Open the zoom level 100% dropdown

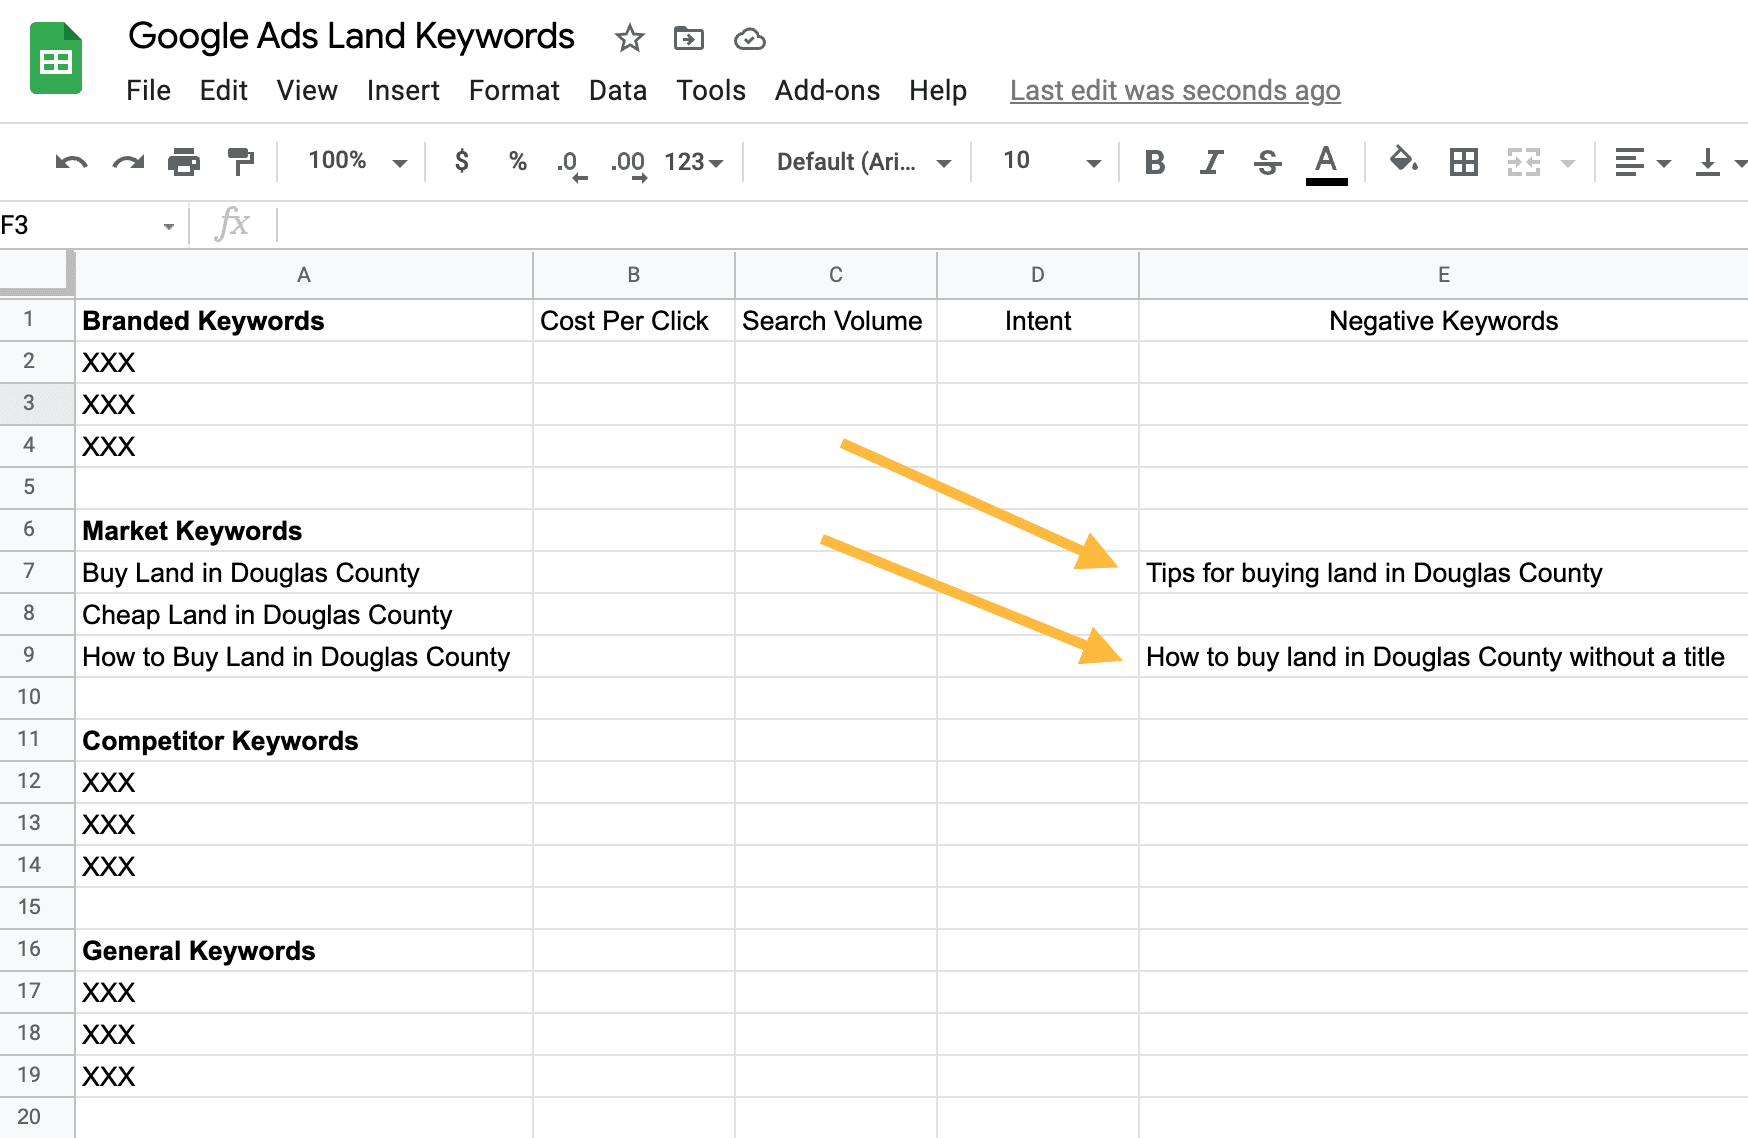356,161
